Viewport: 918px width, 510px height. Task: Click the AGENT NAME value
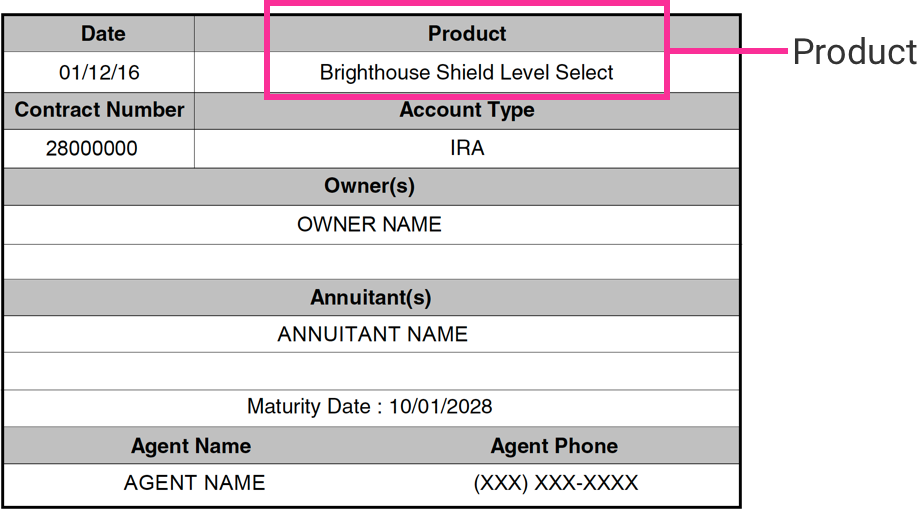(194, 483)
